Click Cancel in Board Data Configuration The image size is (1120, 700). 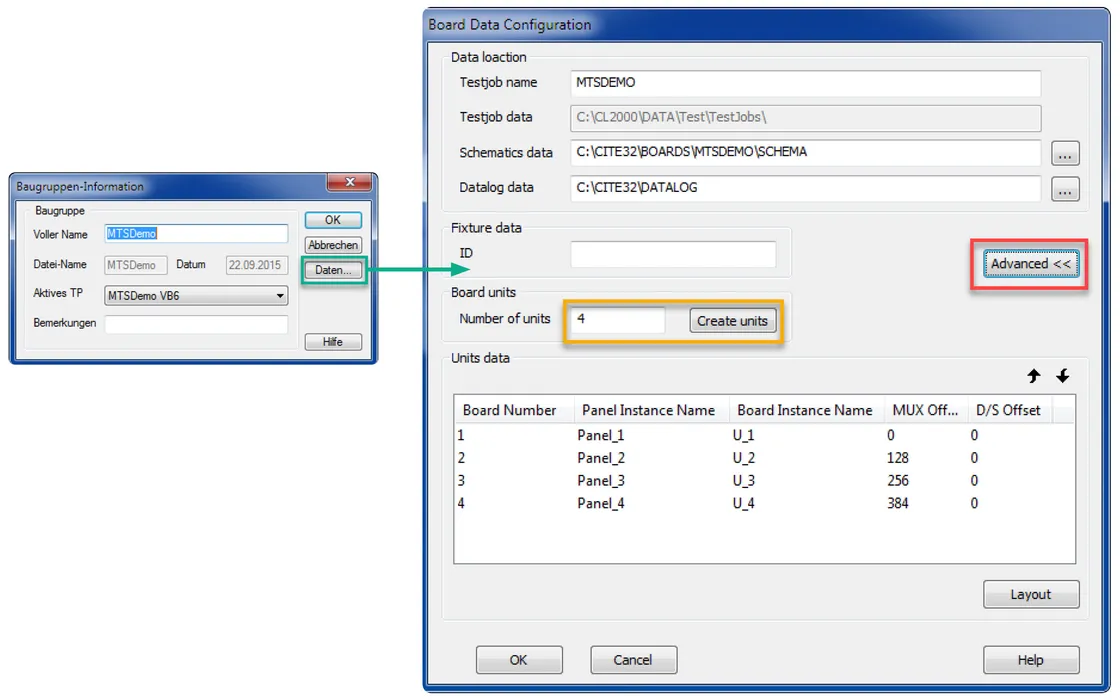(x=633, y=660)
